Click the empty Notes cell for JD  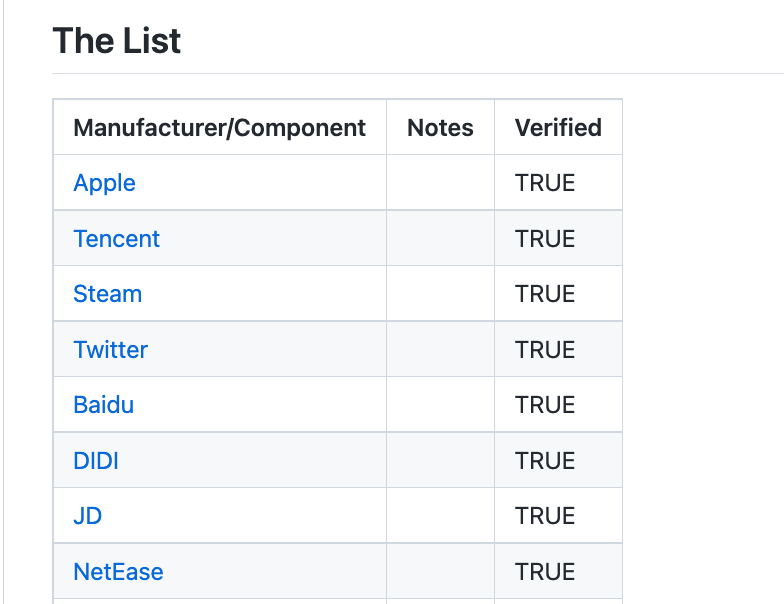pos(440,516)
